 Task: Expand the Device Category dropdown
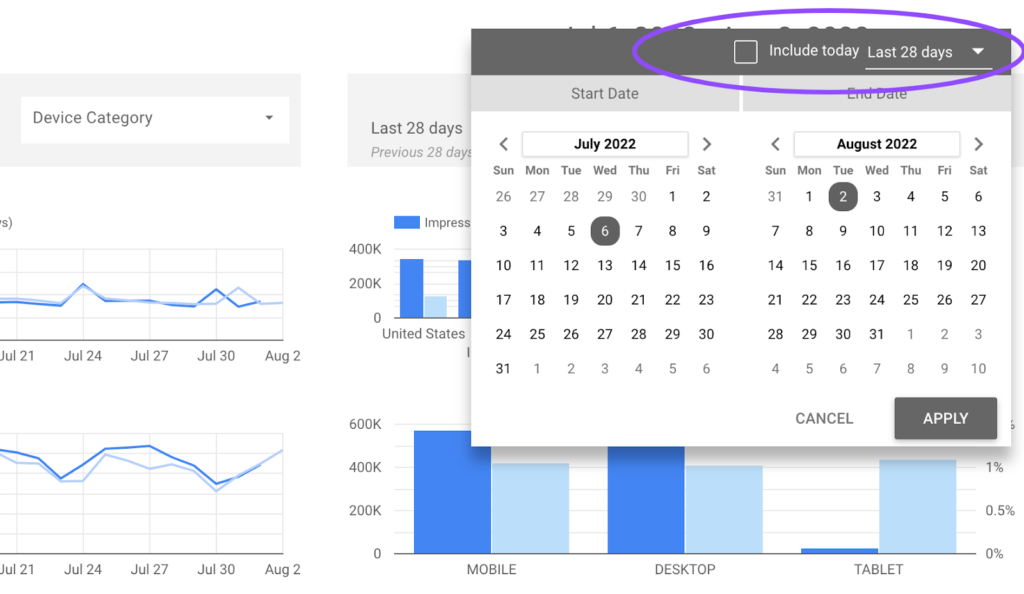154,118
